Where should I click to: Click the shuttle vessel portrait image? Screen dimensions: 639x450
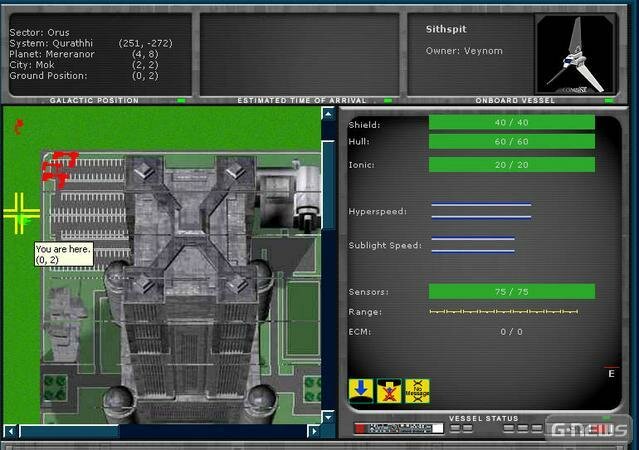click(x=574, y=53)
